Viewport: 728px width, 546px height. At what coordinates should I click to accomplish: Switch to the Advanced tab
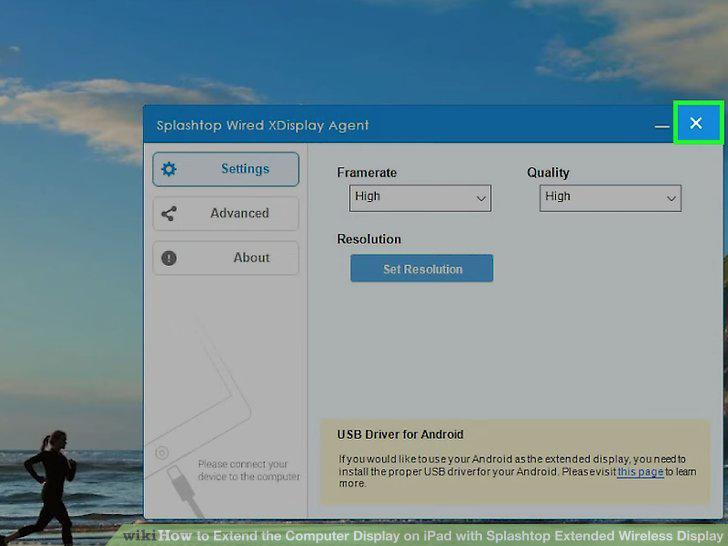[226, 214]
